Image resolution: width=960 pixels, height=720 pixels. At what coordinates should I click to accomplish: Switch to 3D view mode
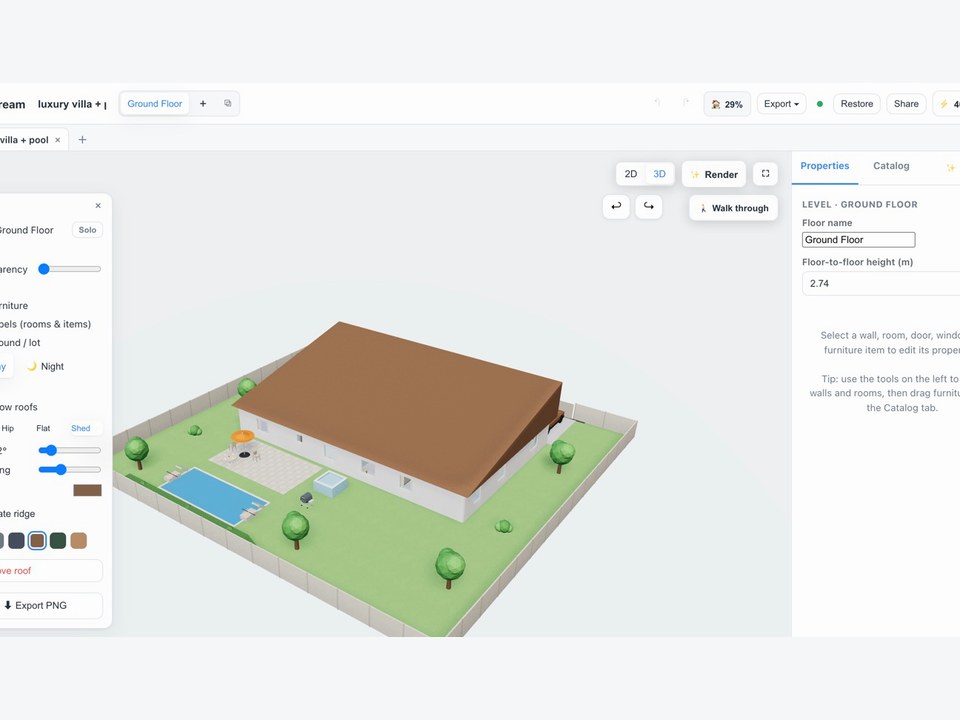pyautogui.click(x=659, y=174)
